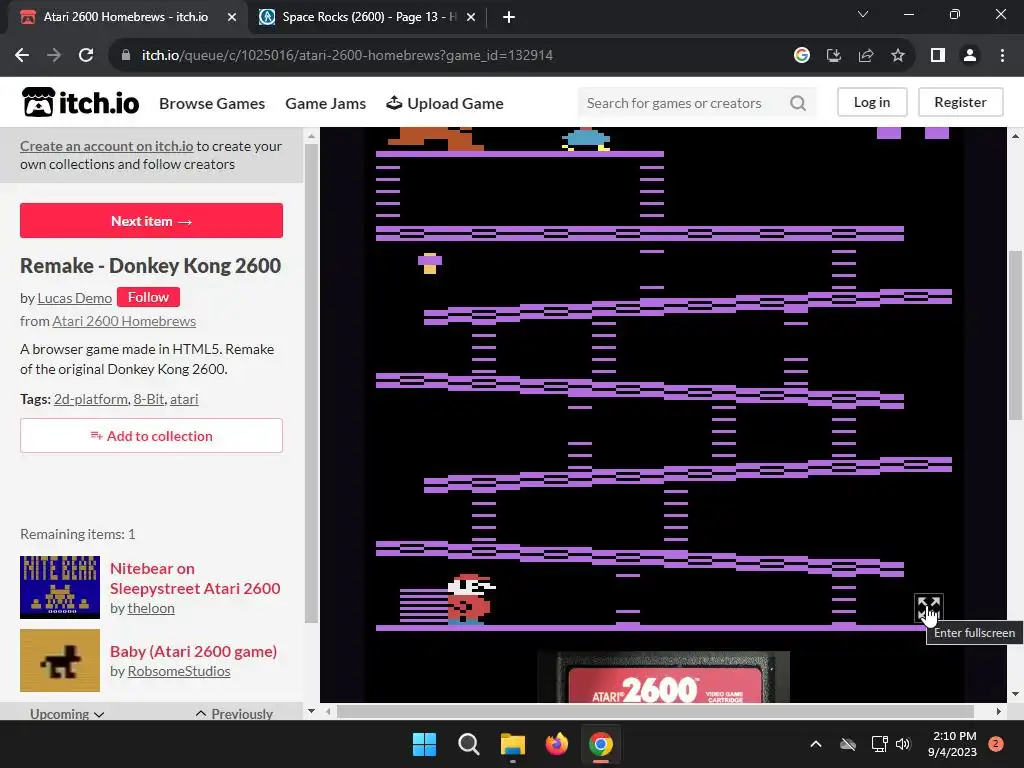This screenshot has width=1024, height=768.
Task: Click the site lock icon in address bar
Action: point(126,56)
